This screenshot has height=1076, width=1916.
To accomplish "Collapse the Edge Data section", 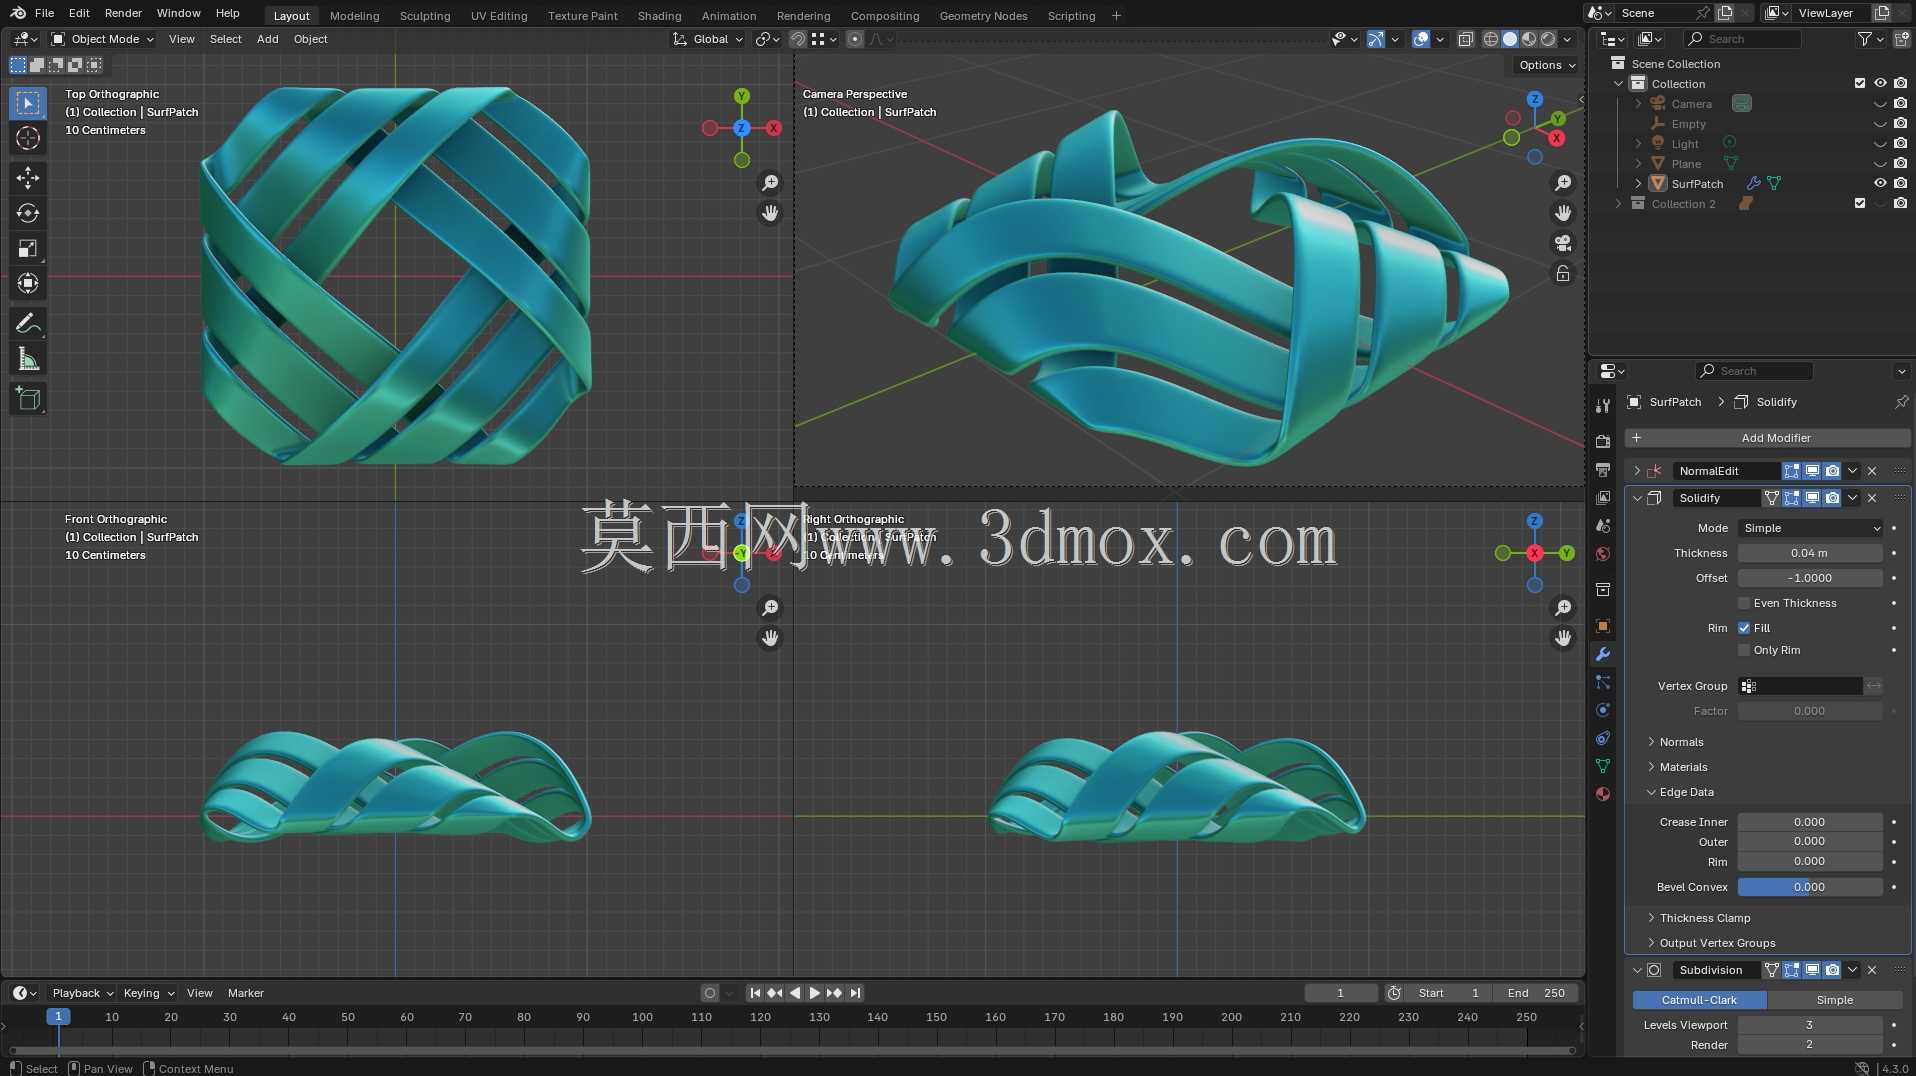I will [1686, 792].
